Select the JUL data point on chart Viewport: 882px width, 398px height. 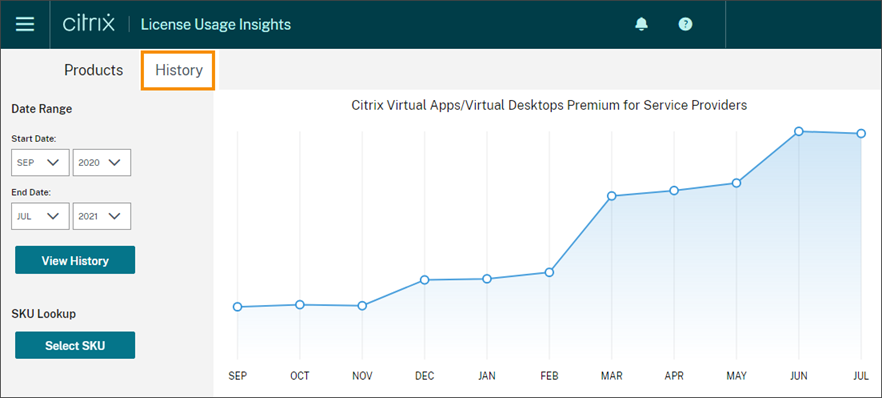click(861, 133)
